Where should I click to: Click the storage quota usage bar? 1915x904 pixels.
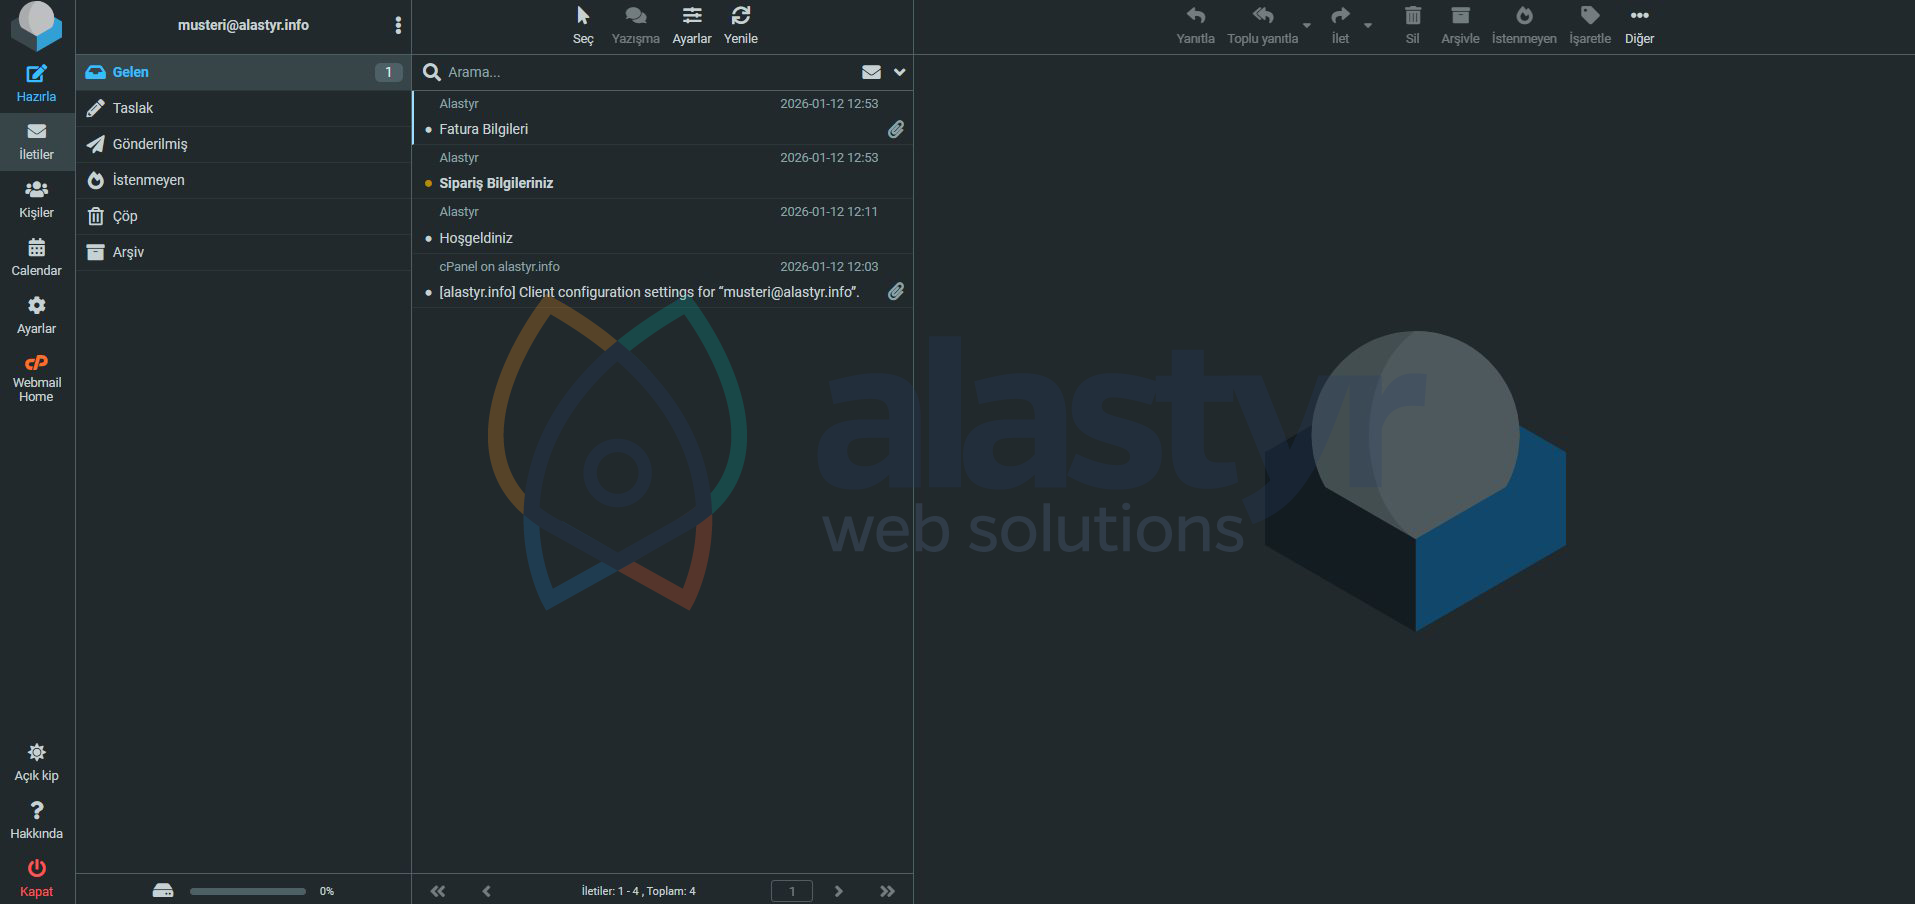click(248, 891)
